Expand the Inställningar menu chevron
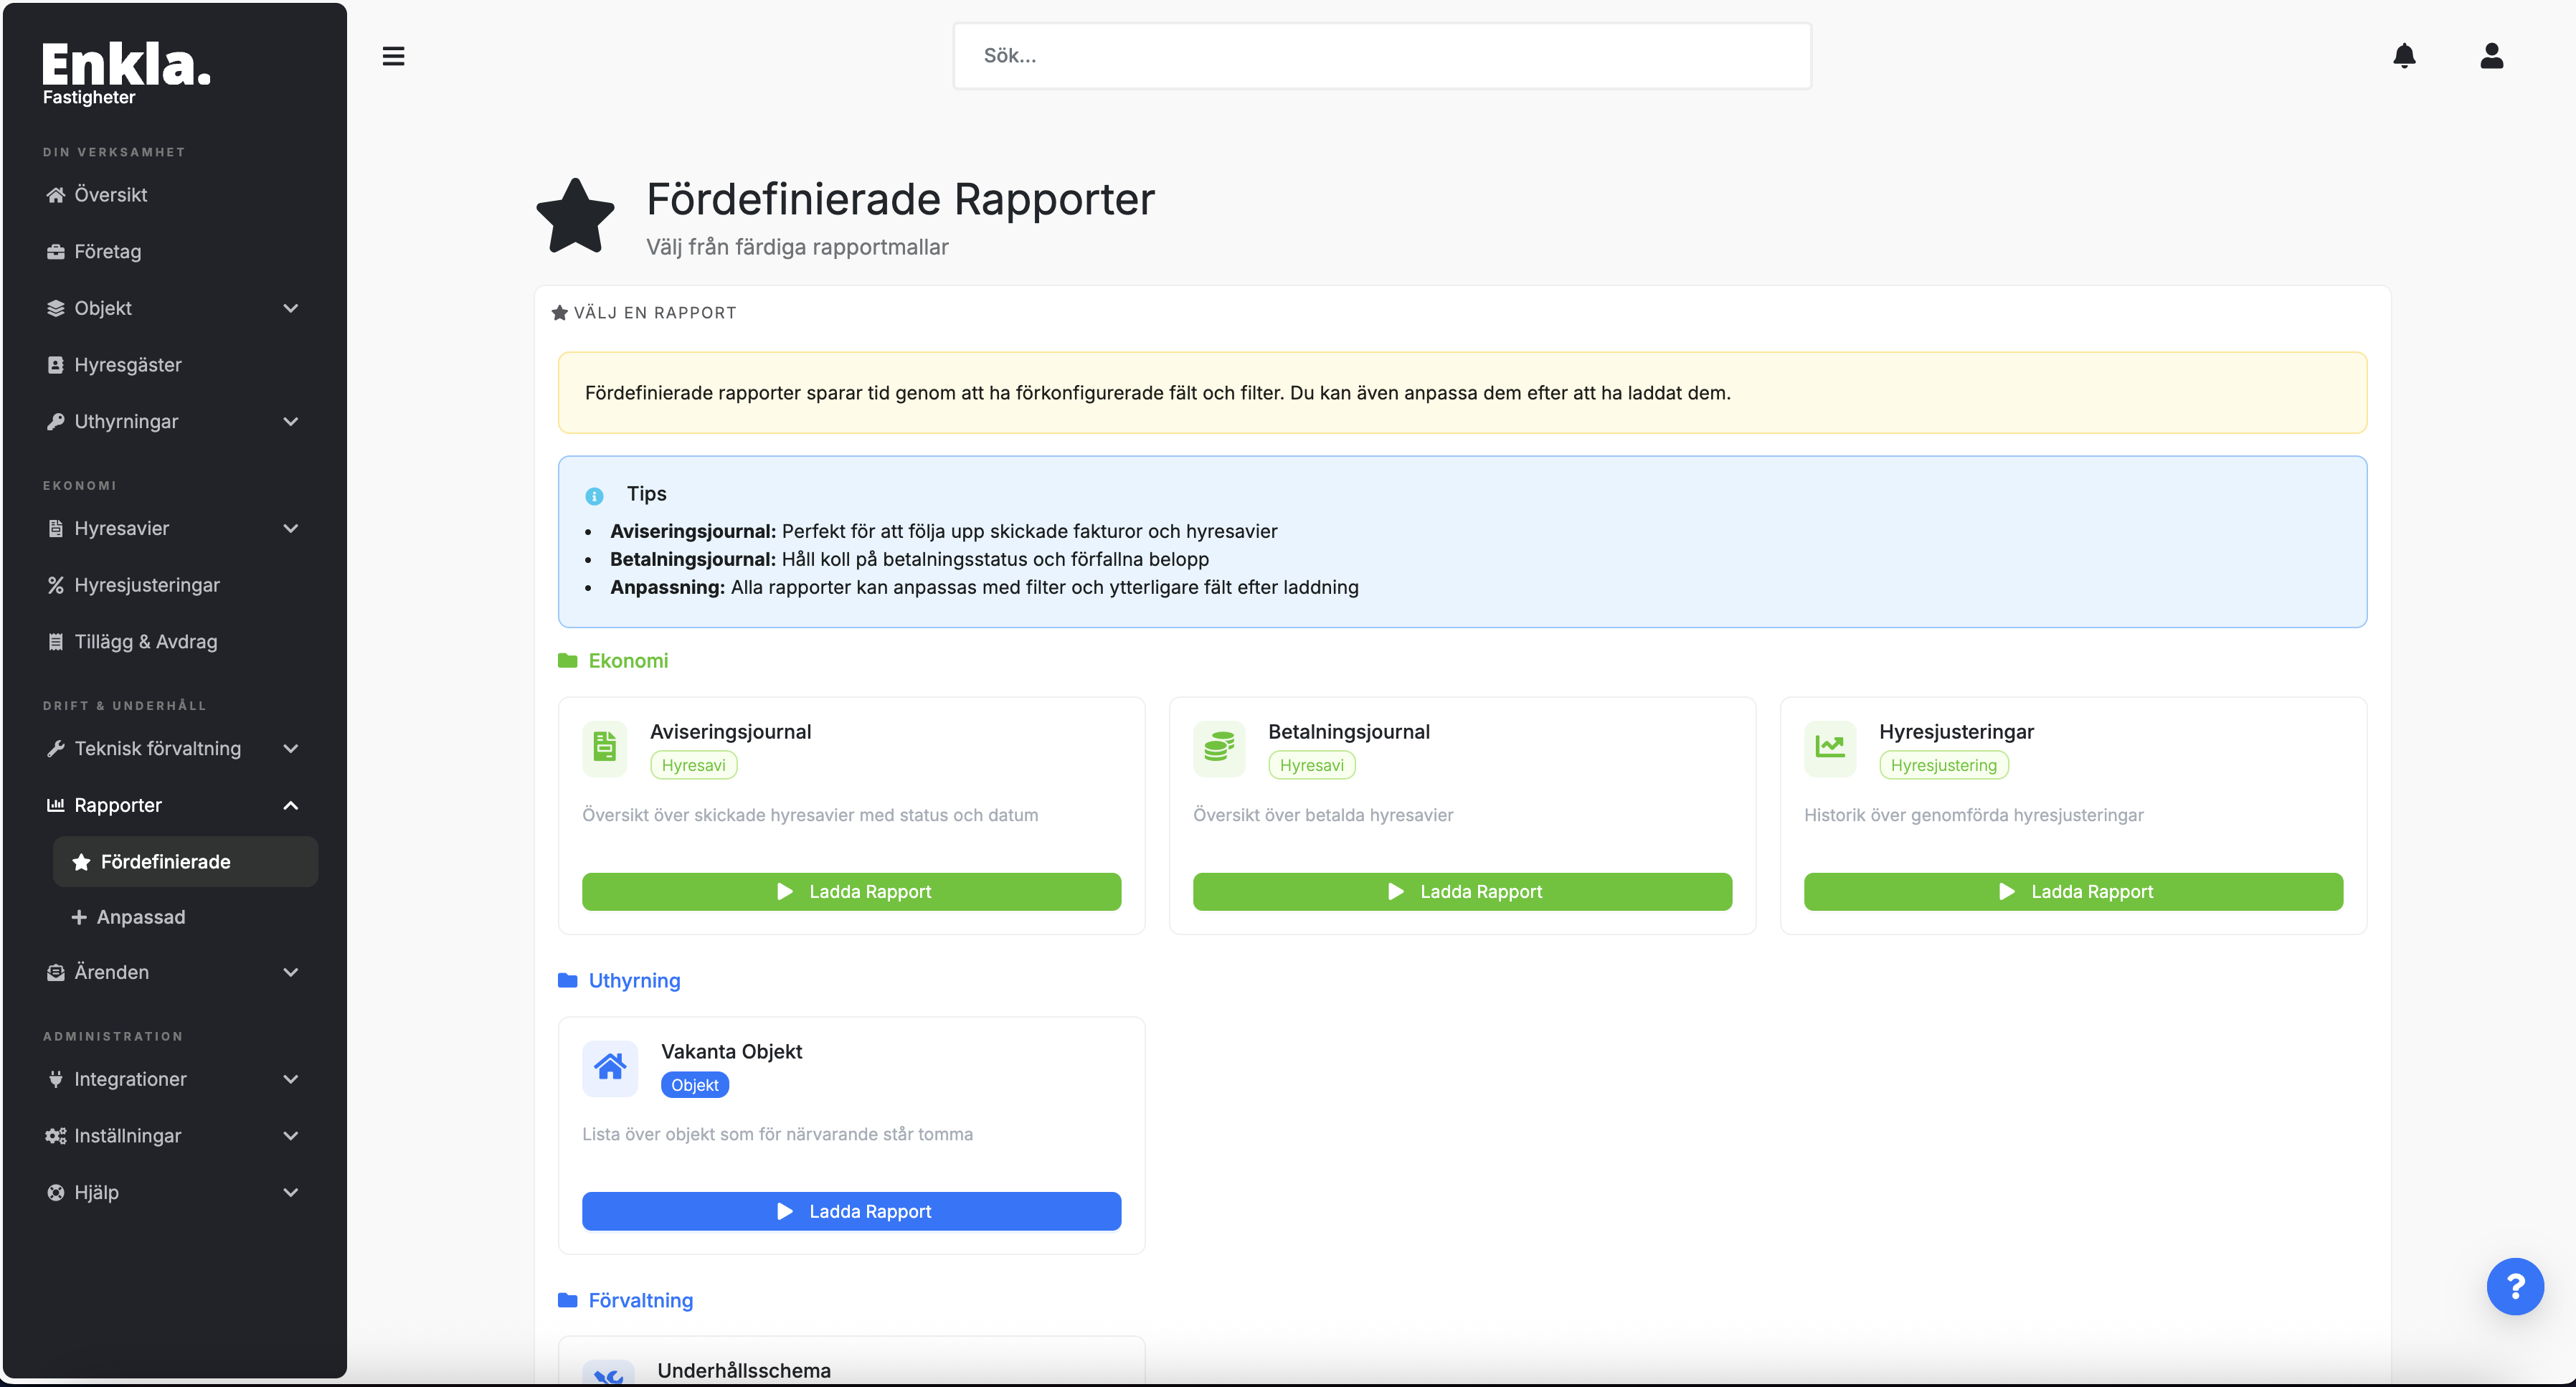Viewport: 2576px width, 1387px height. [291, 1136]
